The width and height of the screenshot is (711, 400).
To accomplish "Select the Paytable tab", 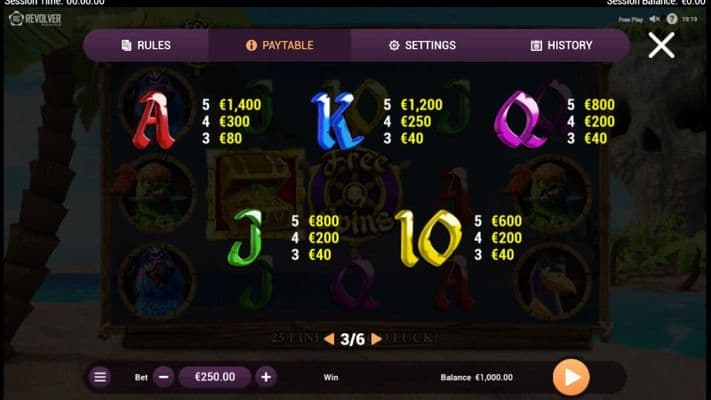I will [279, 45].
